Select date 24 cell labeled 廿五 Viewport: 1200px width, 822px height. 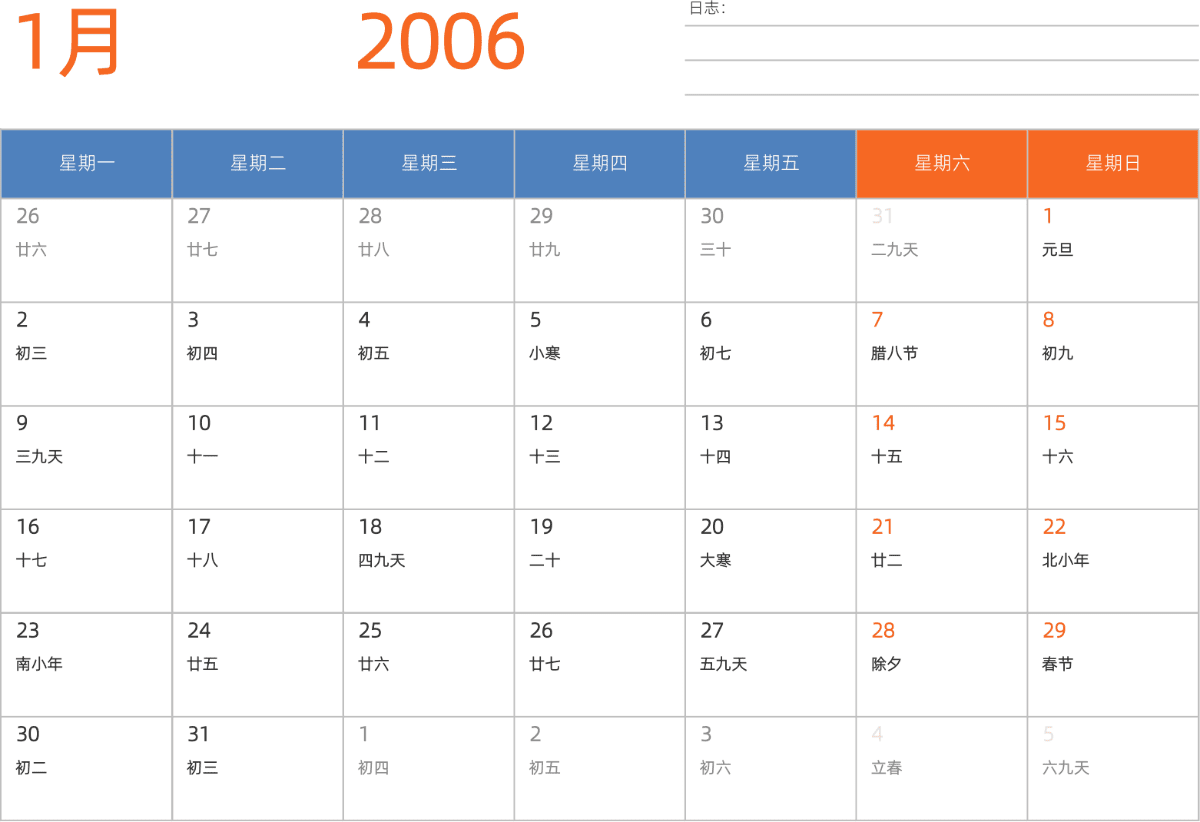258,665
